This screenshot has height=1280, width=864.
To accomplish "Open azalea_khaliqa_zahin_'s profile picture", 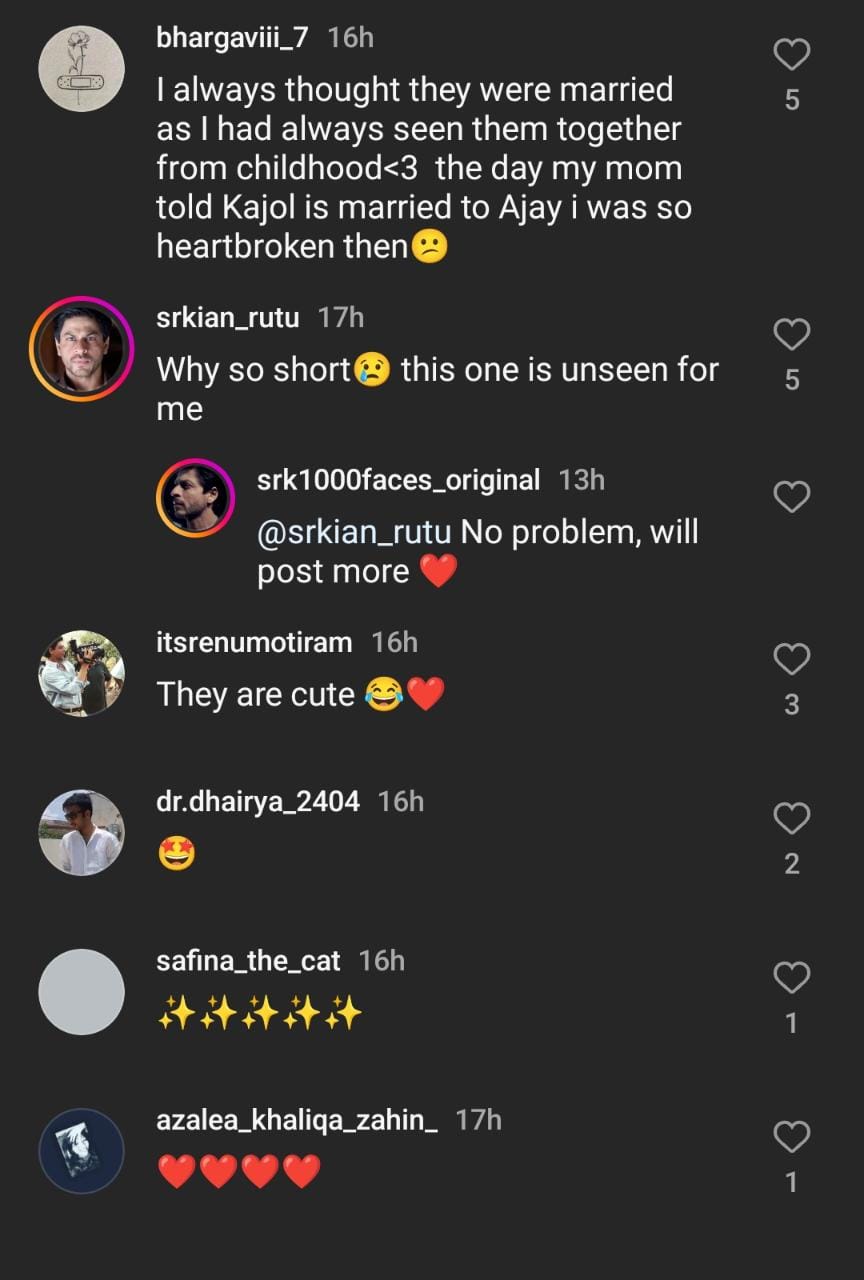I will (81, 1151).
